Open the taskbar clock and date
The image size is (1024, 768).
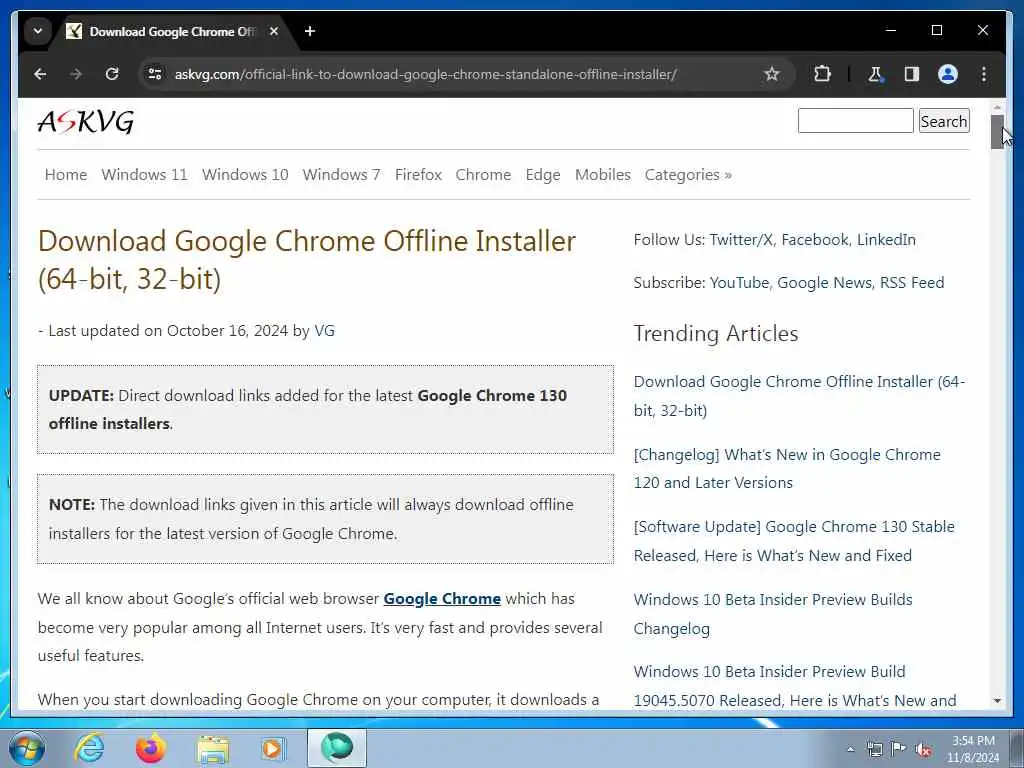click(x=973, y=749)
